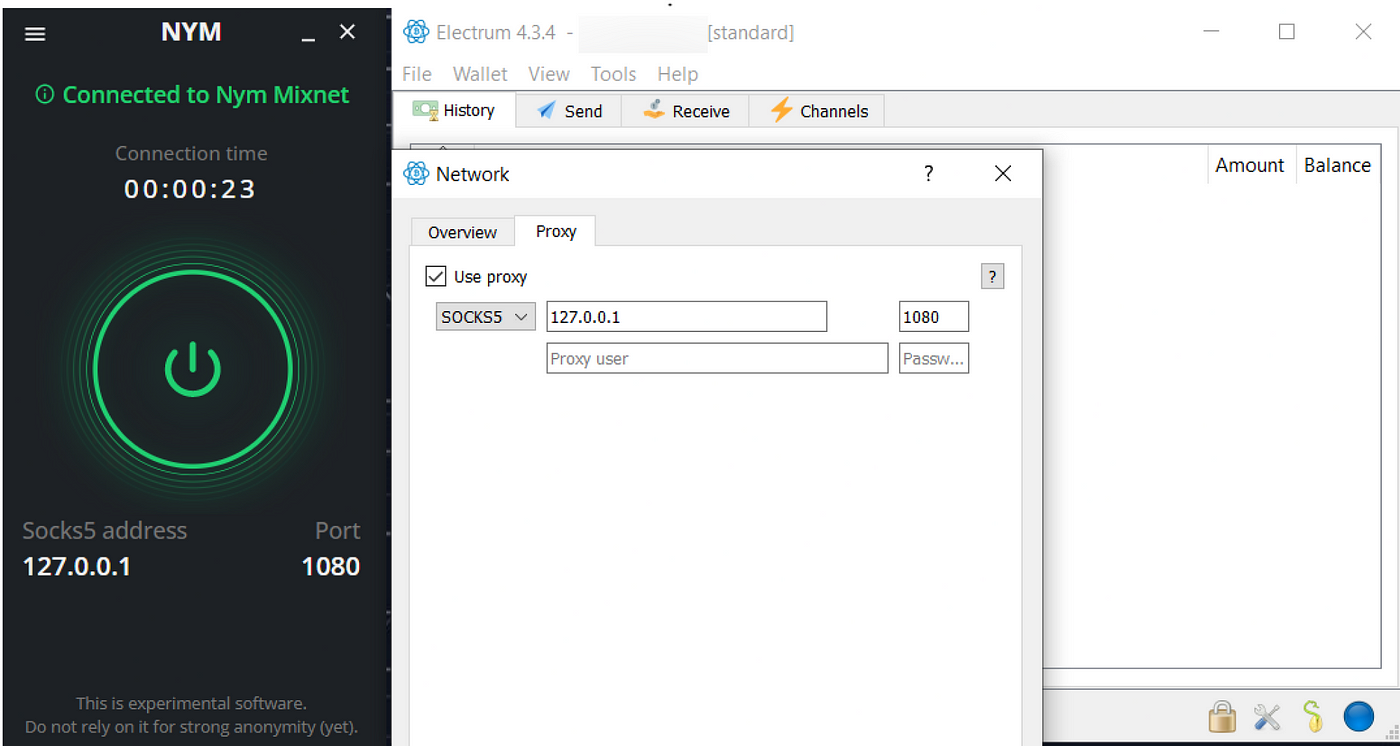Close the Network dialog

tap(1003, 174)
